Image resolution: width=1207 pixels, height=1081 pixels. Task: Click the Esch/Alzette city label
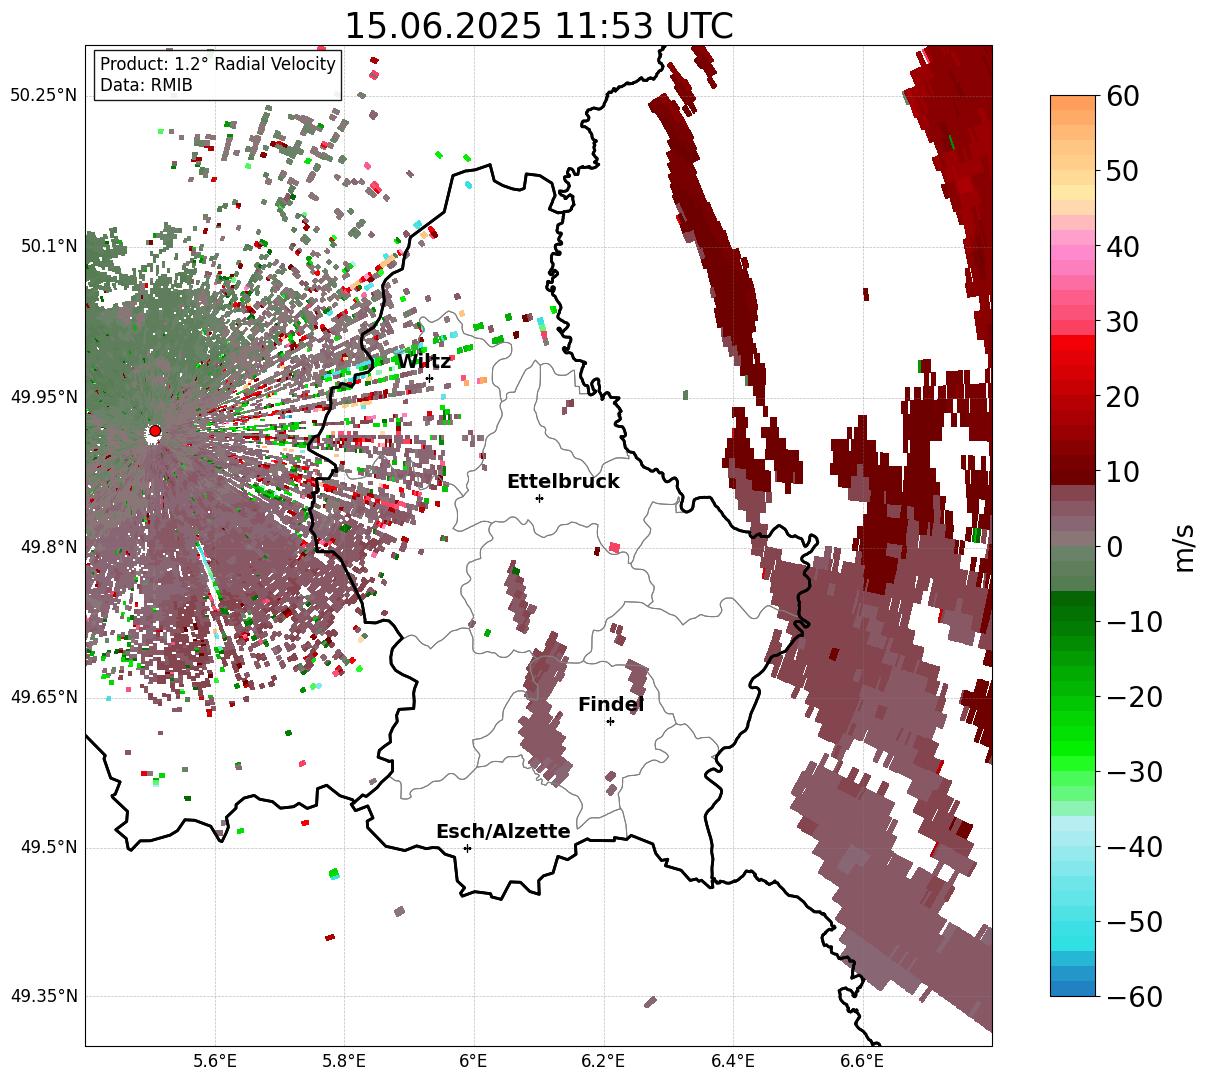503,832
